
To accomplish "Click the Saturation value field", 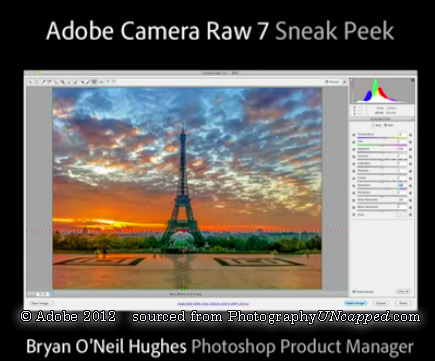I will click(402, 185).
